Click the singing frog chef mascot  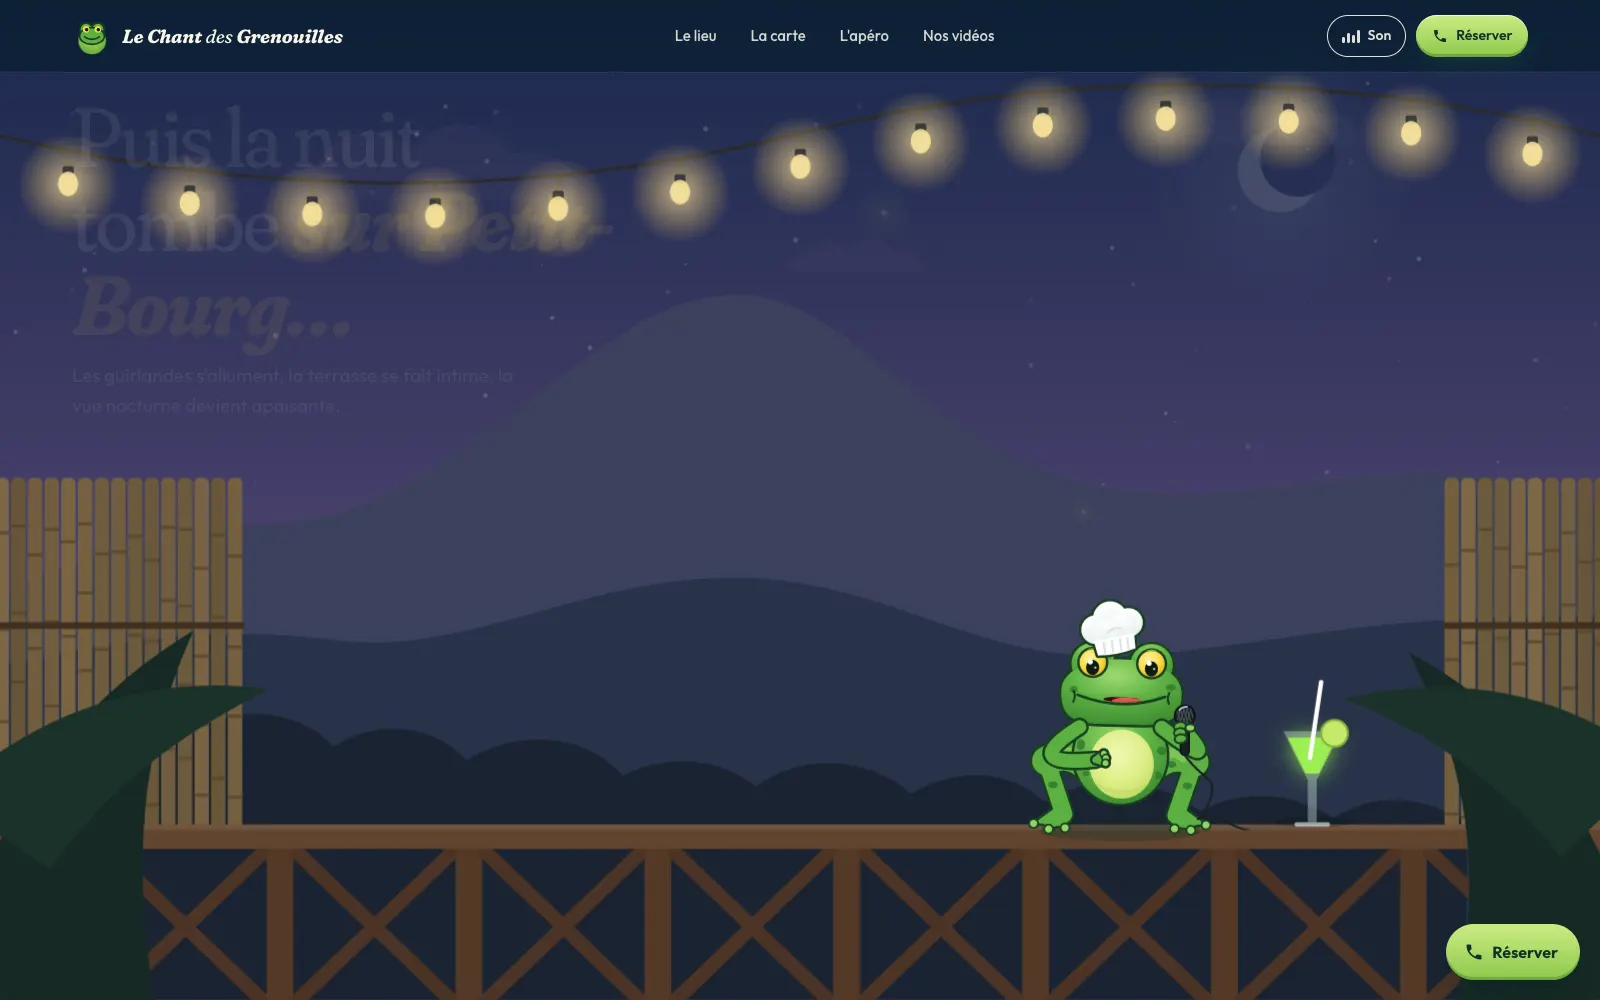pos(1120,718)
